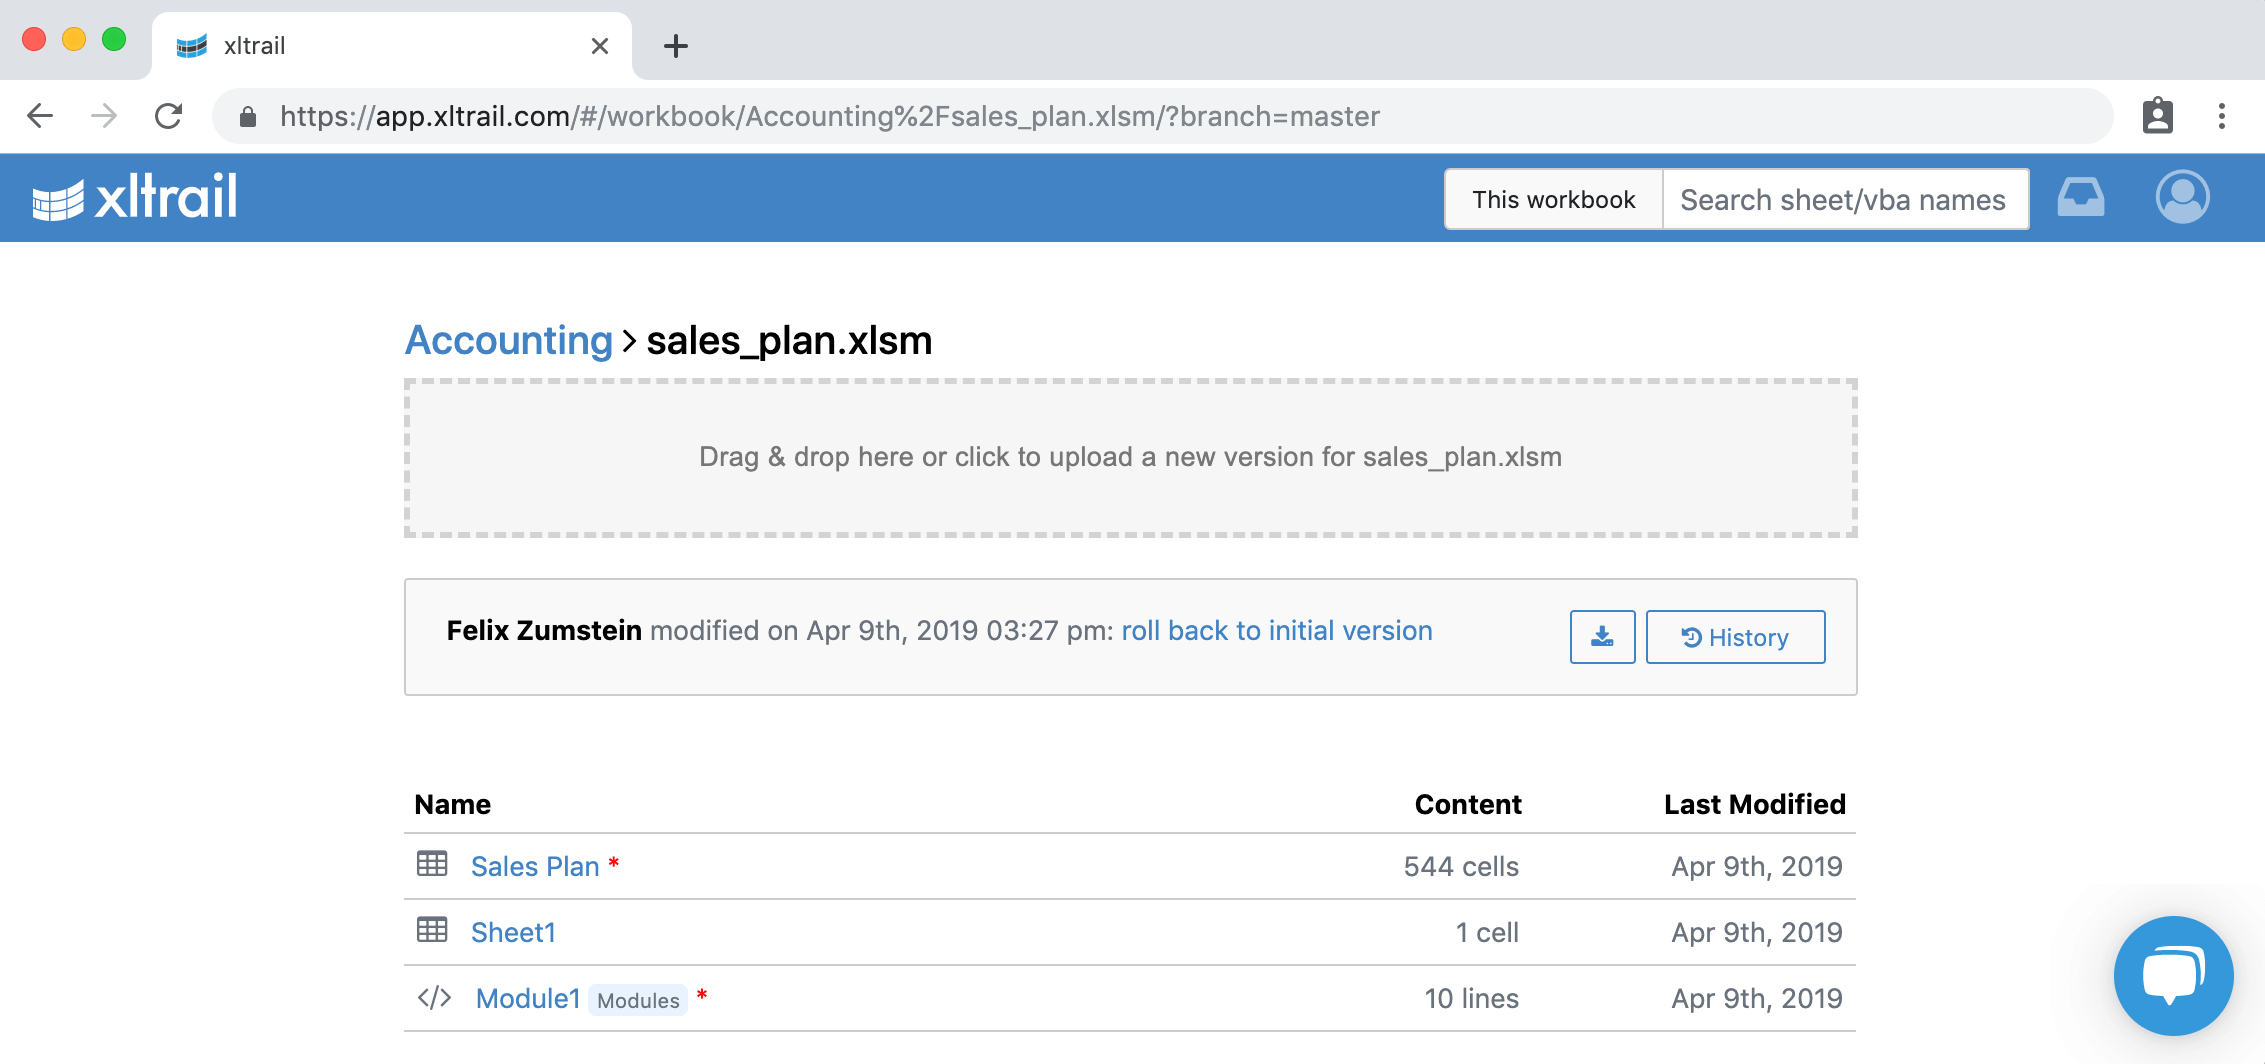This screenshot has height=1064, width=2265.
Task: Click the browser reload icon
Action: tap(169, 117)
